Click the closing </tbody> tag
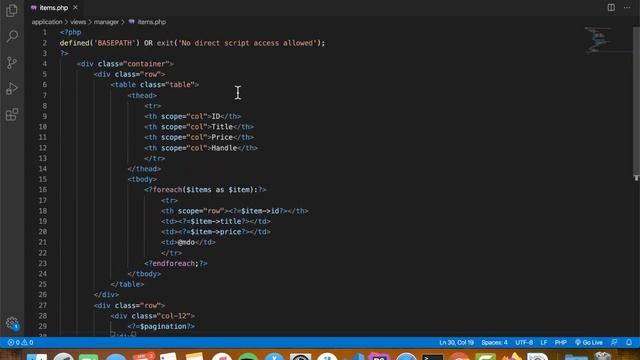 click(144, 273)
